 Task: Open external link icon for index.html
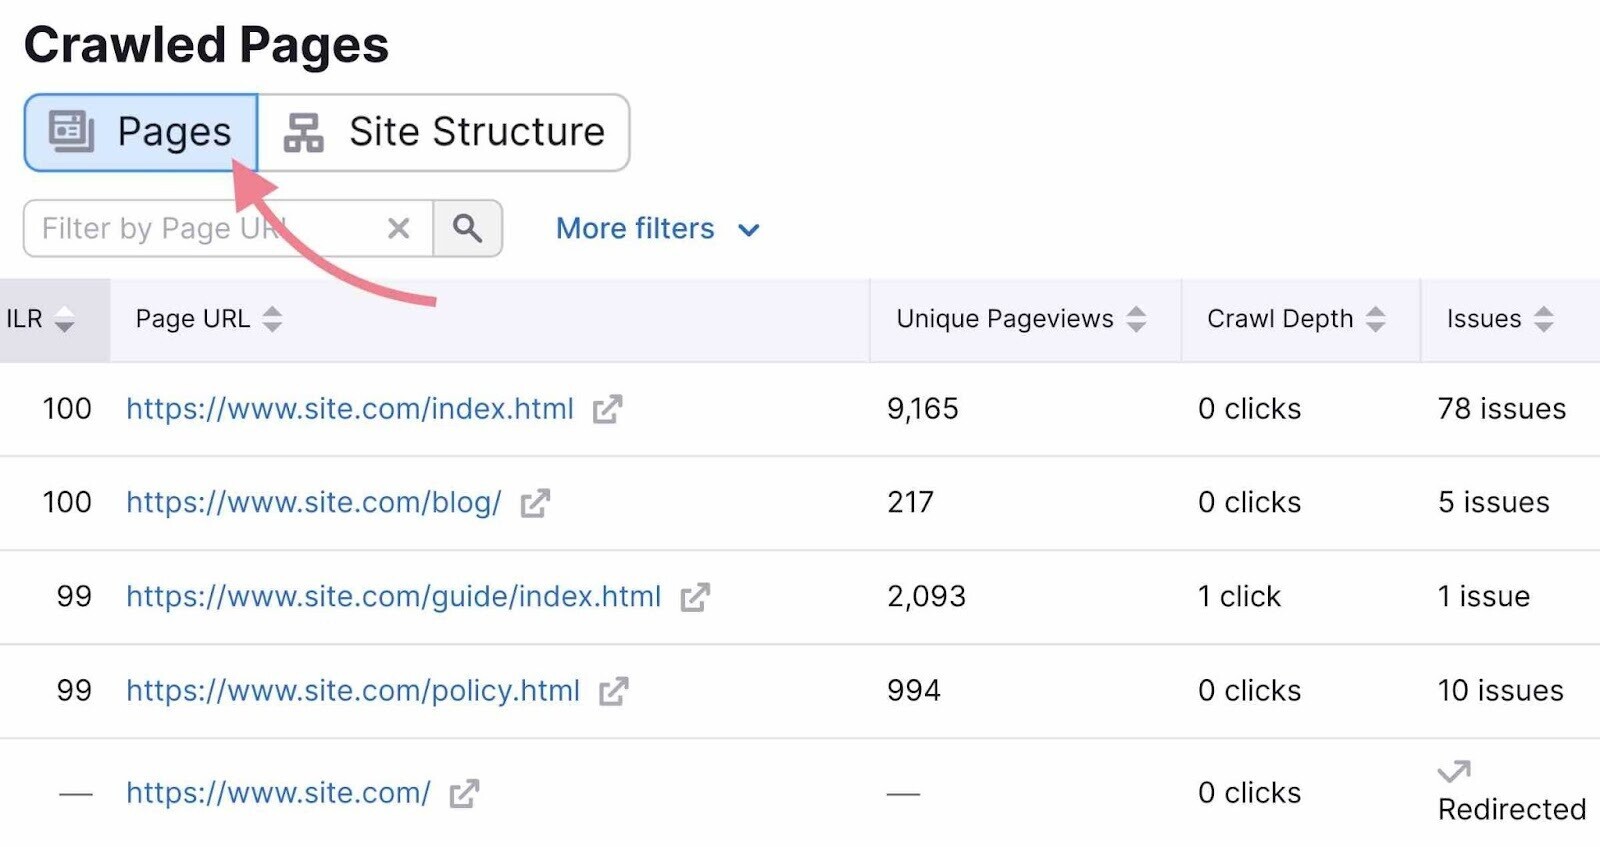coord(607,409)
